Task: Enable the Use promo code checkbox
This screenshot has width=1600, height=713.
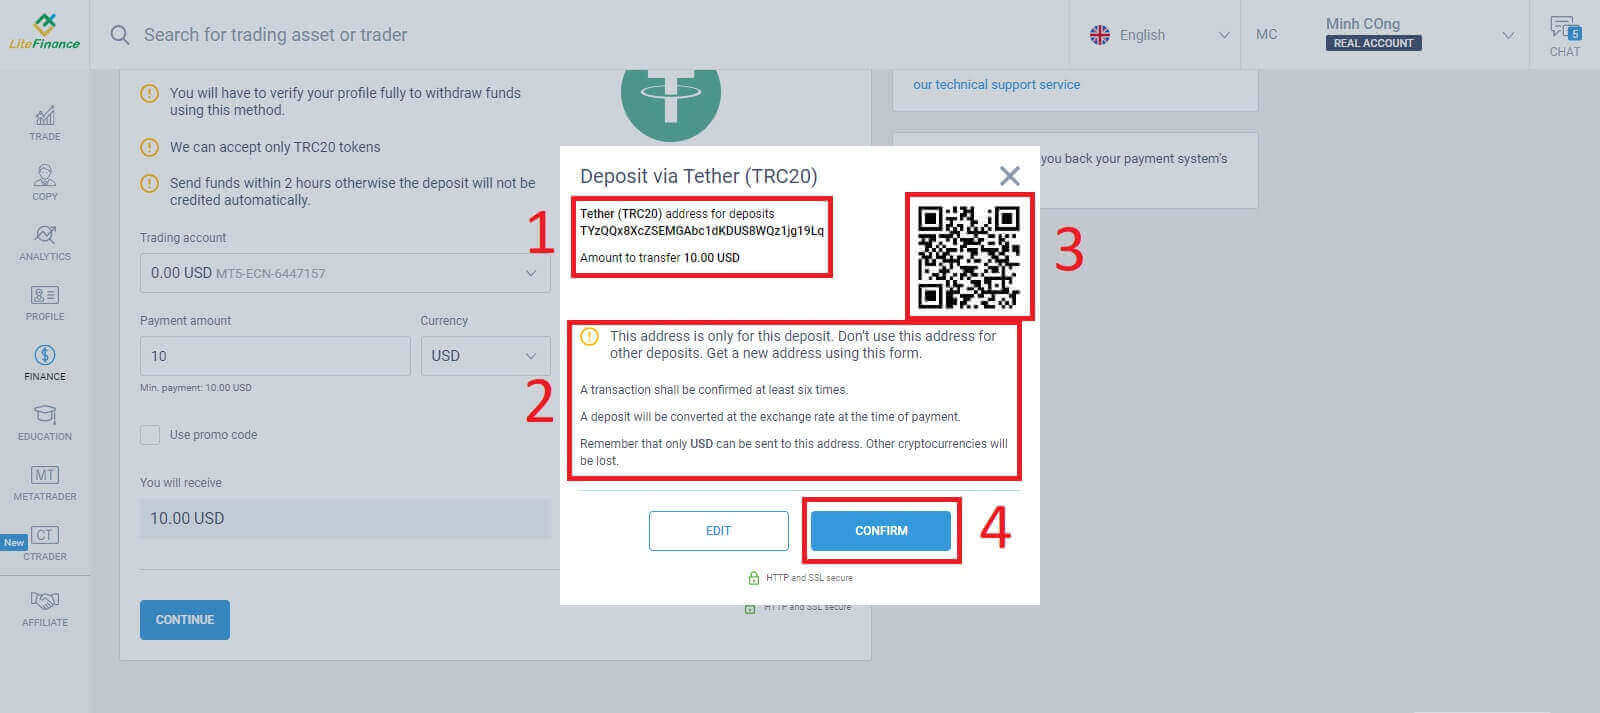Action: [150, 435]
